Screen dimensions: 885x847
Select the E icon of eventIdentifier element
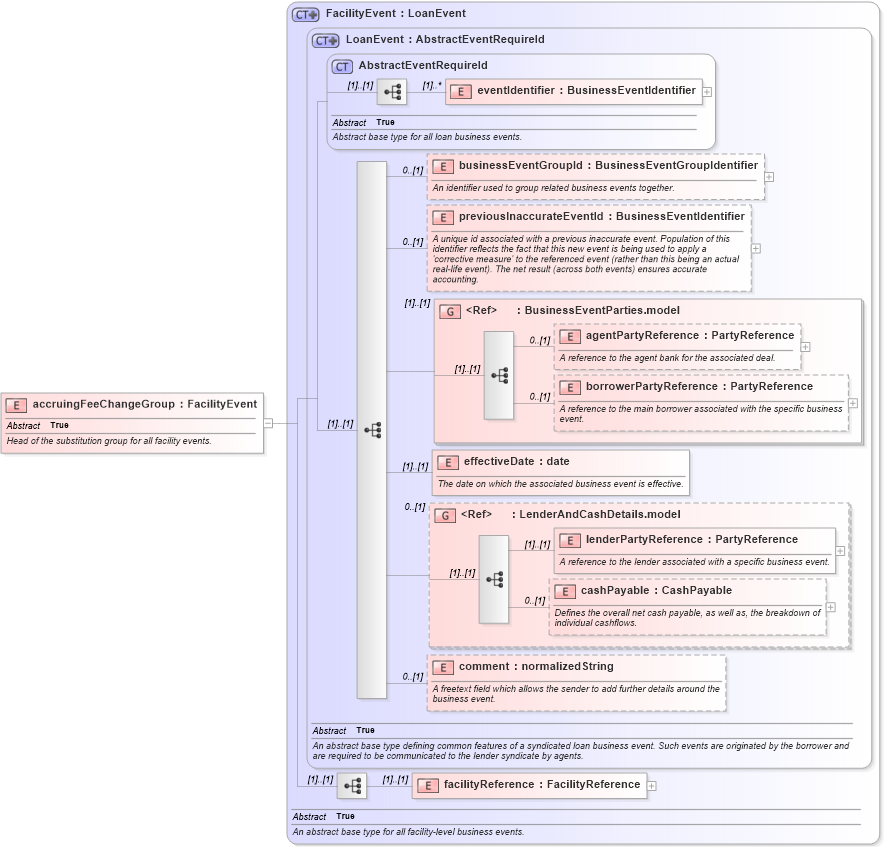click(x=460, y=91)
